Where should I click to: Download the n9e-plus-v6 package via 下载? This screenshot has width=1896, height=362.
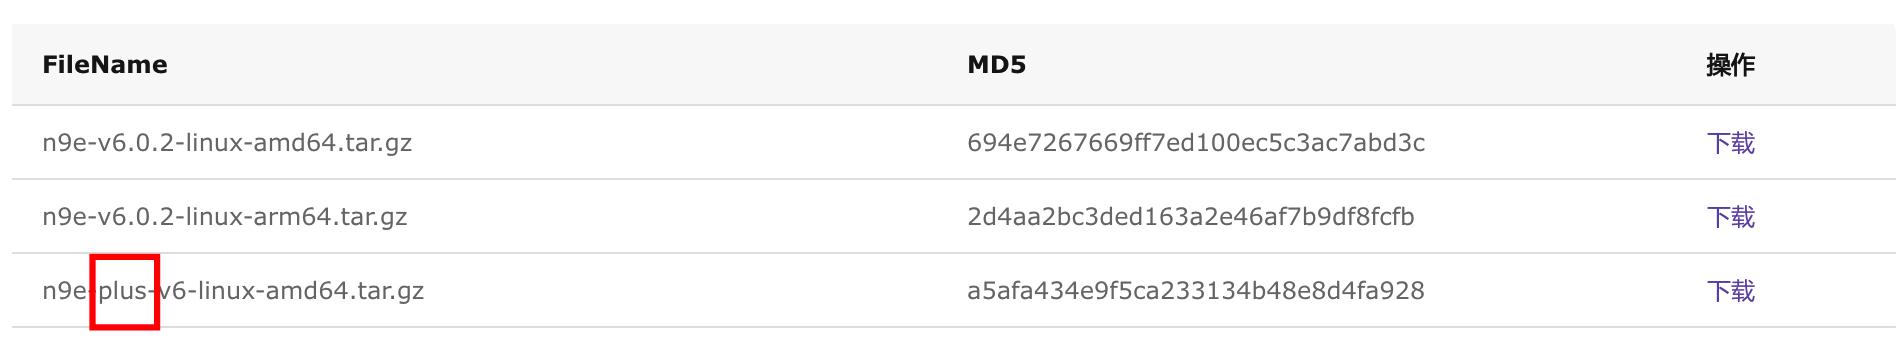1730,291
